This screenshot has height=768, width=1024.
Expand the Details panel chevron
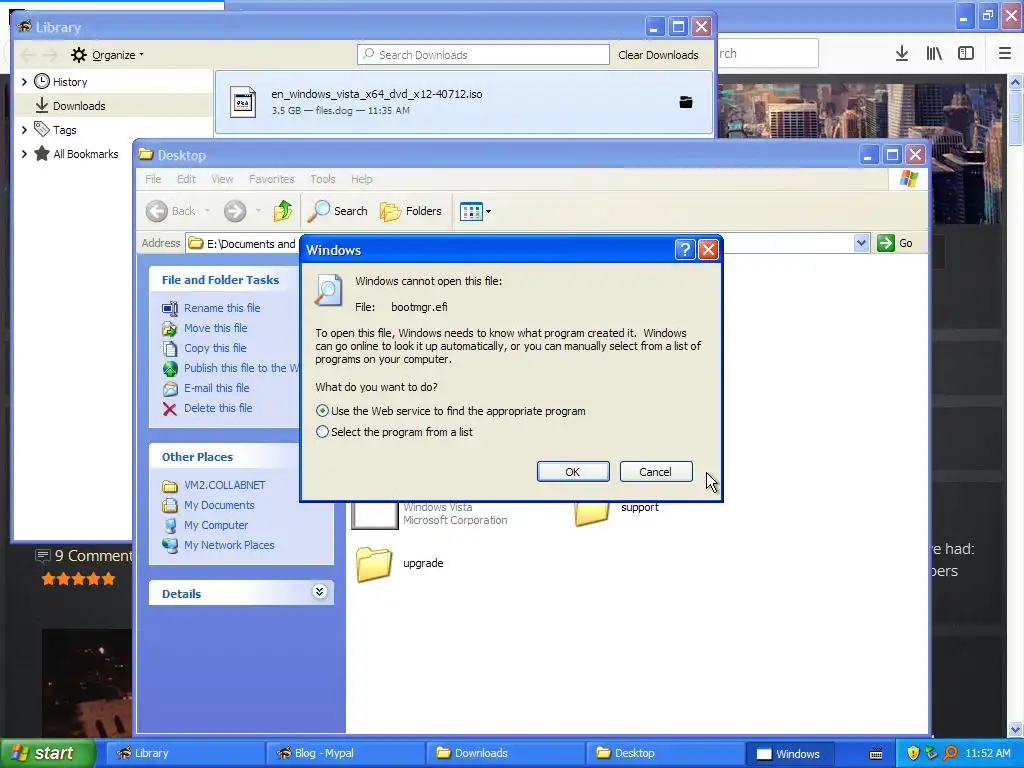(x=319, y=592)
